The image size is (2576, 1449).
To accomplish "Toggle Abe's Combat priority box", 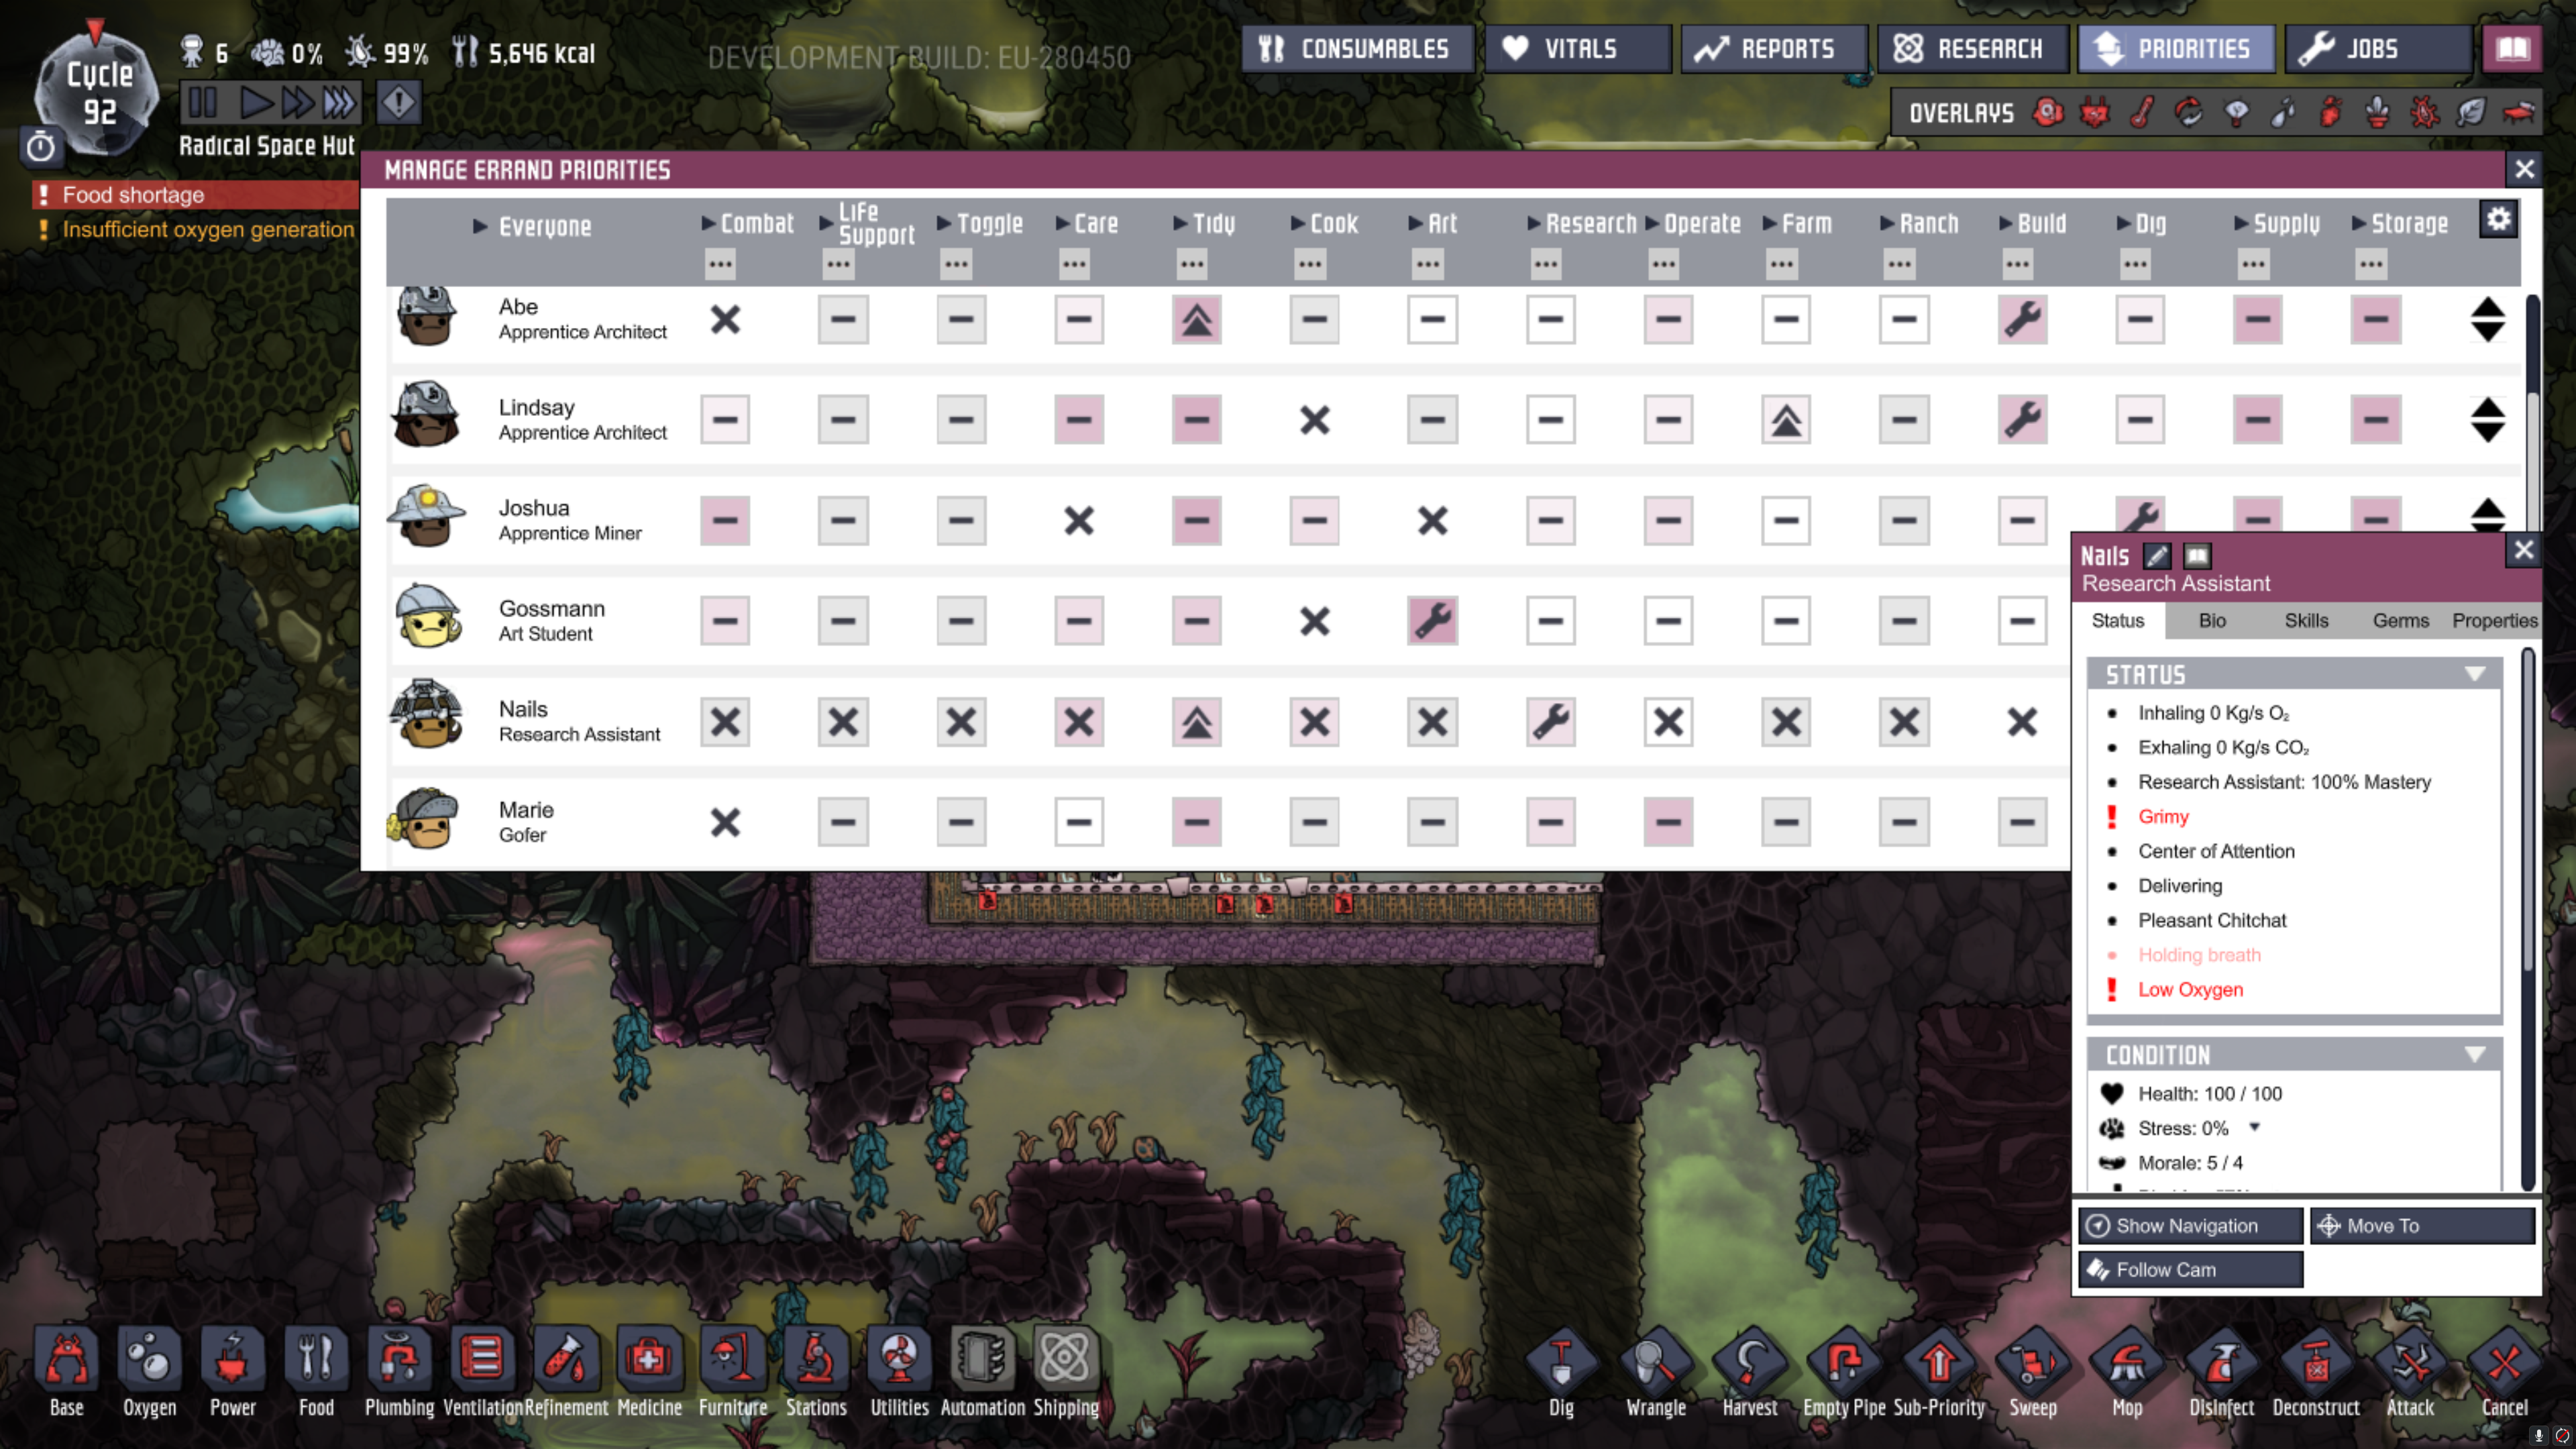I will click(x=725, y=320).
